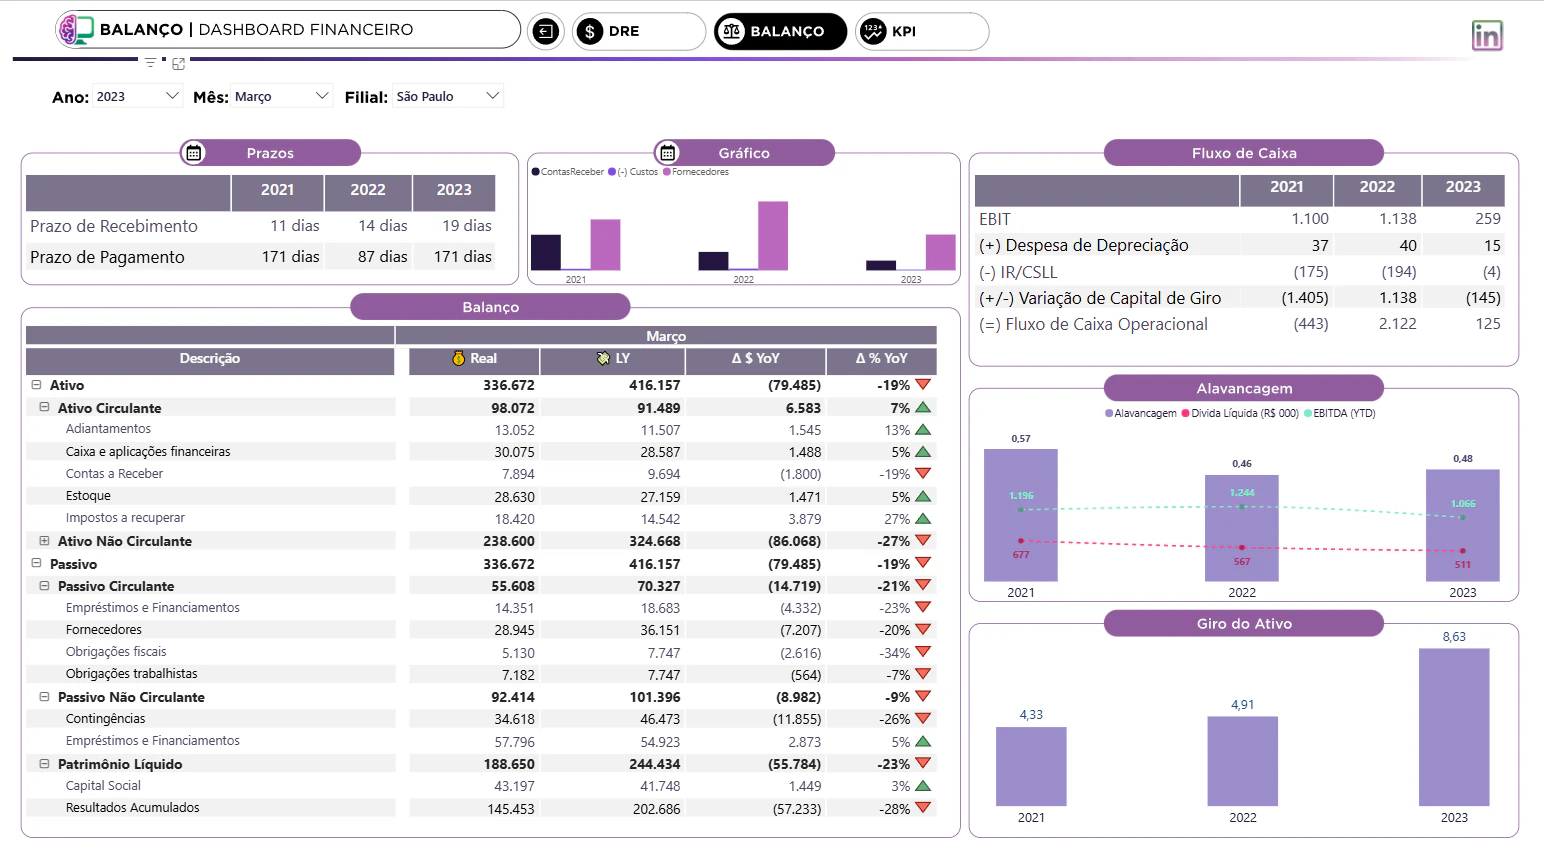Click the Prazo de Recebimento row label
Image resolution: width=1544 pixels, height=857 pixels.
(x=114, y=226)
